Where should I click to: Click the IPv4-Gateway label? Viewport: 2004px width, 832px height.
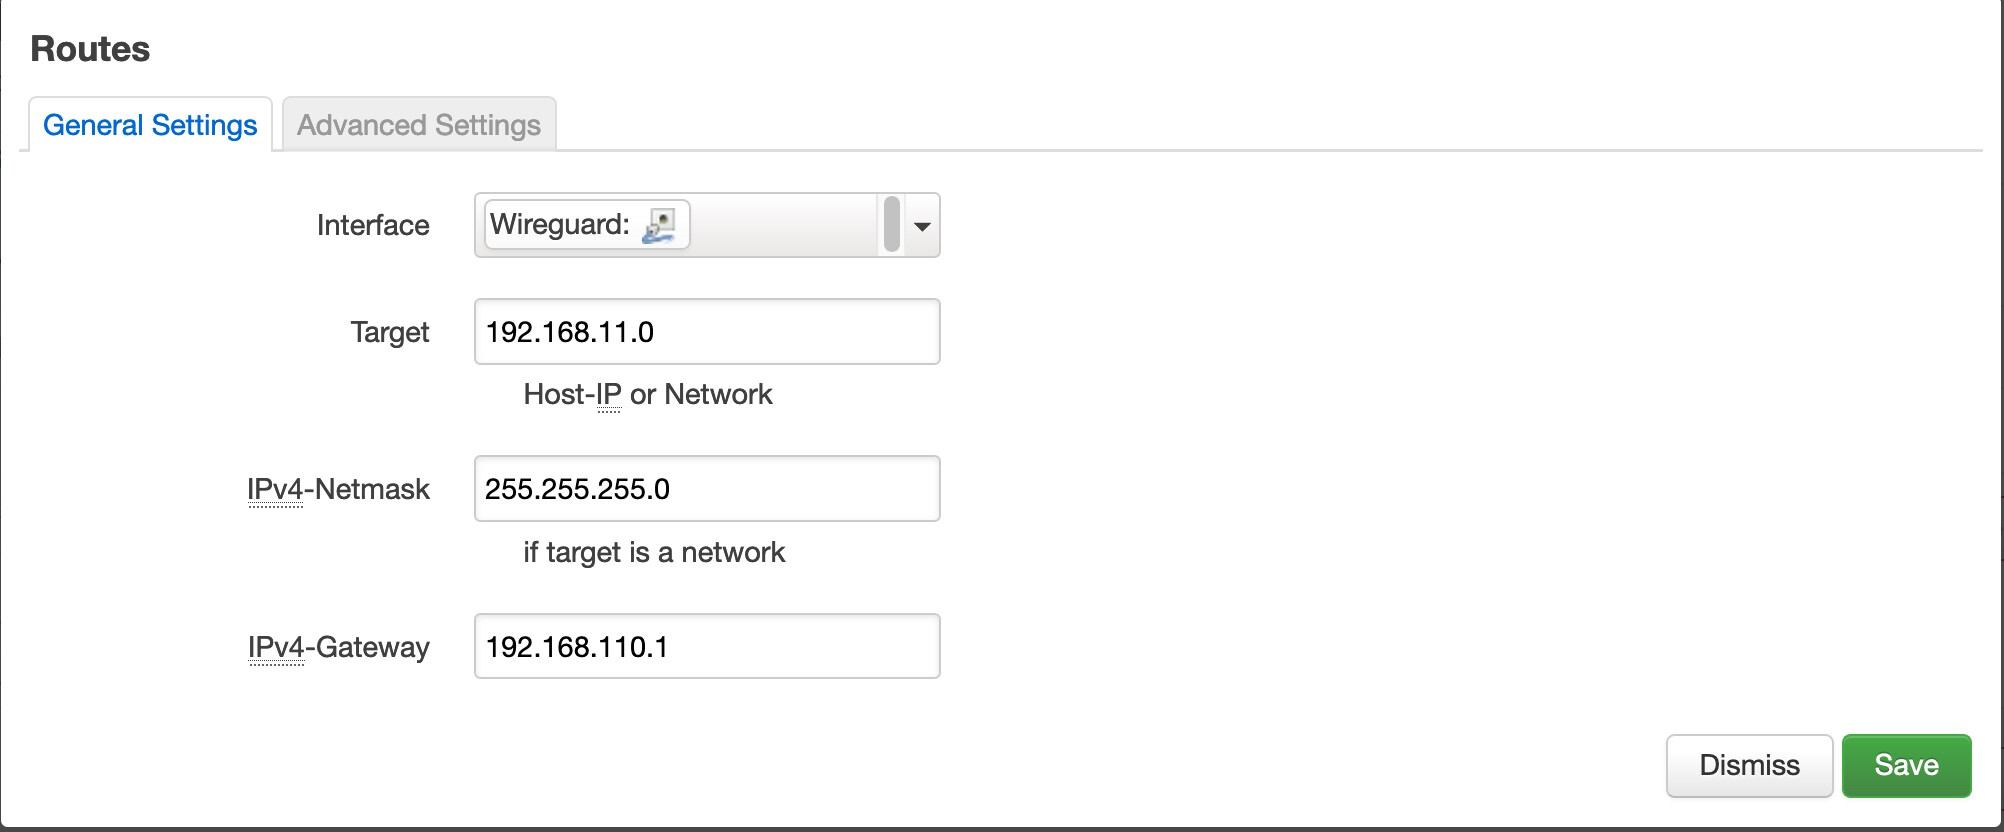click(338, 647)
